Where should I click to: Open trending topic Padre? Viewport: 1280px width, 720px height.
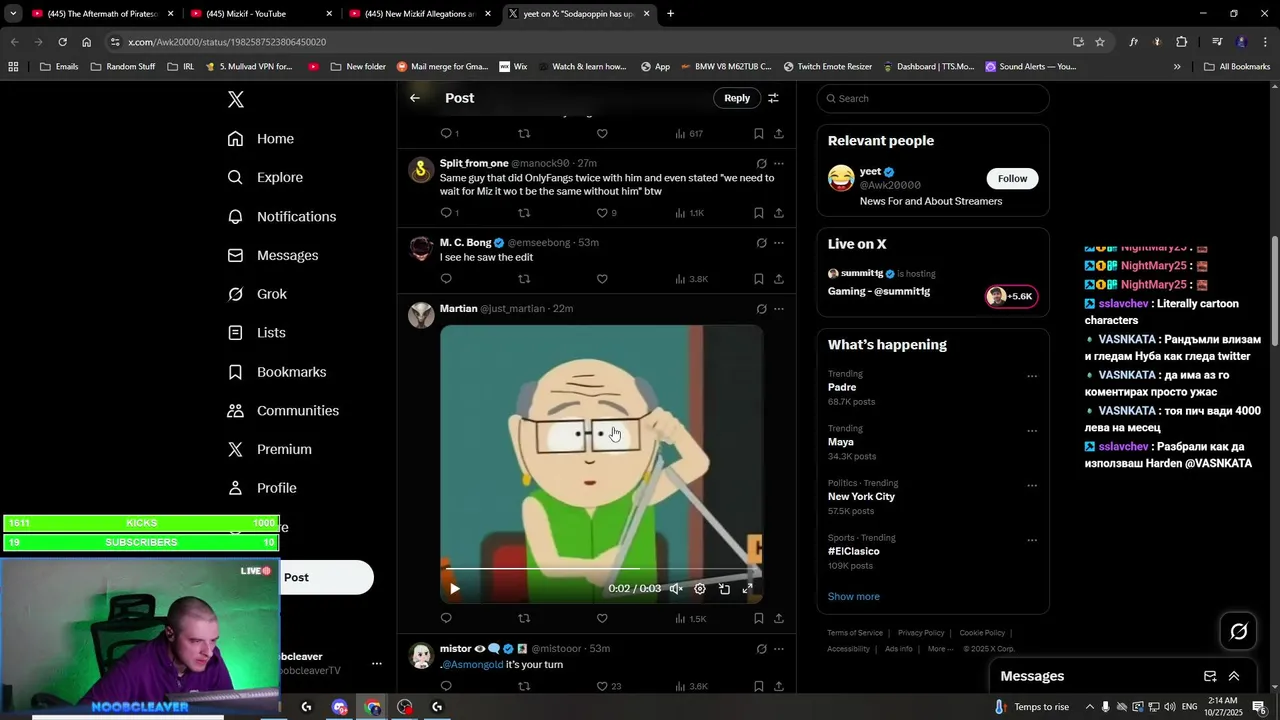coord(842,387)
